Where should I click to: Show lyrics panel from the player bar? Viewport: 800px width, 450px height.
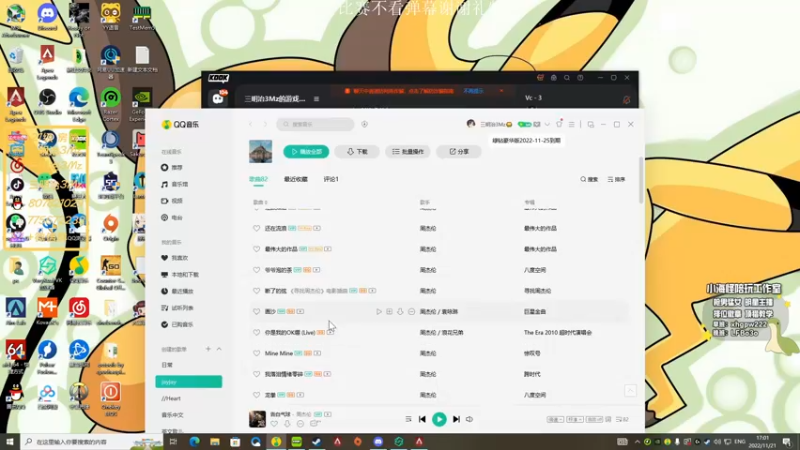tap(608, 419)
